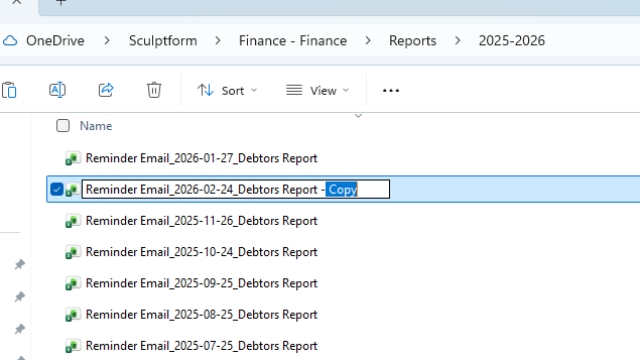
Task: Go to OneDrive in the breadcrumb
Action: [x=55, y=40]
